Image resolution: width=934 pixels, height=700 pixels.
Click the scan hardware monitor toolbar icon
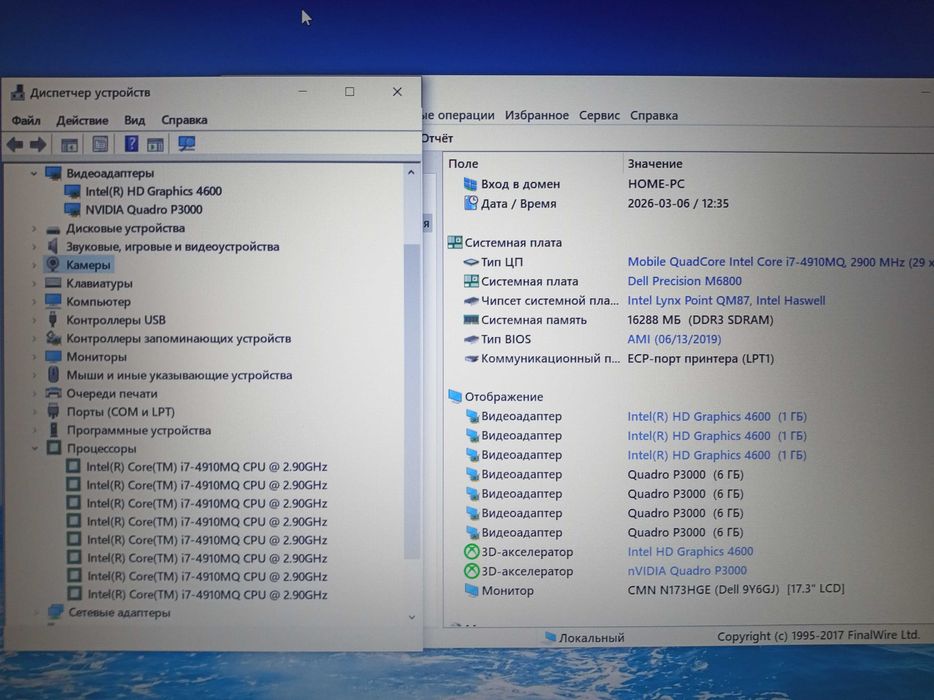tap(186, 143)
